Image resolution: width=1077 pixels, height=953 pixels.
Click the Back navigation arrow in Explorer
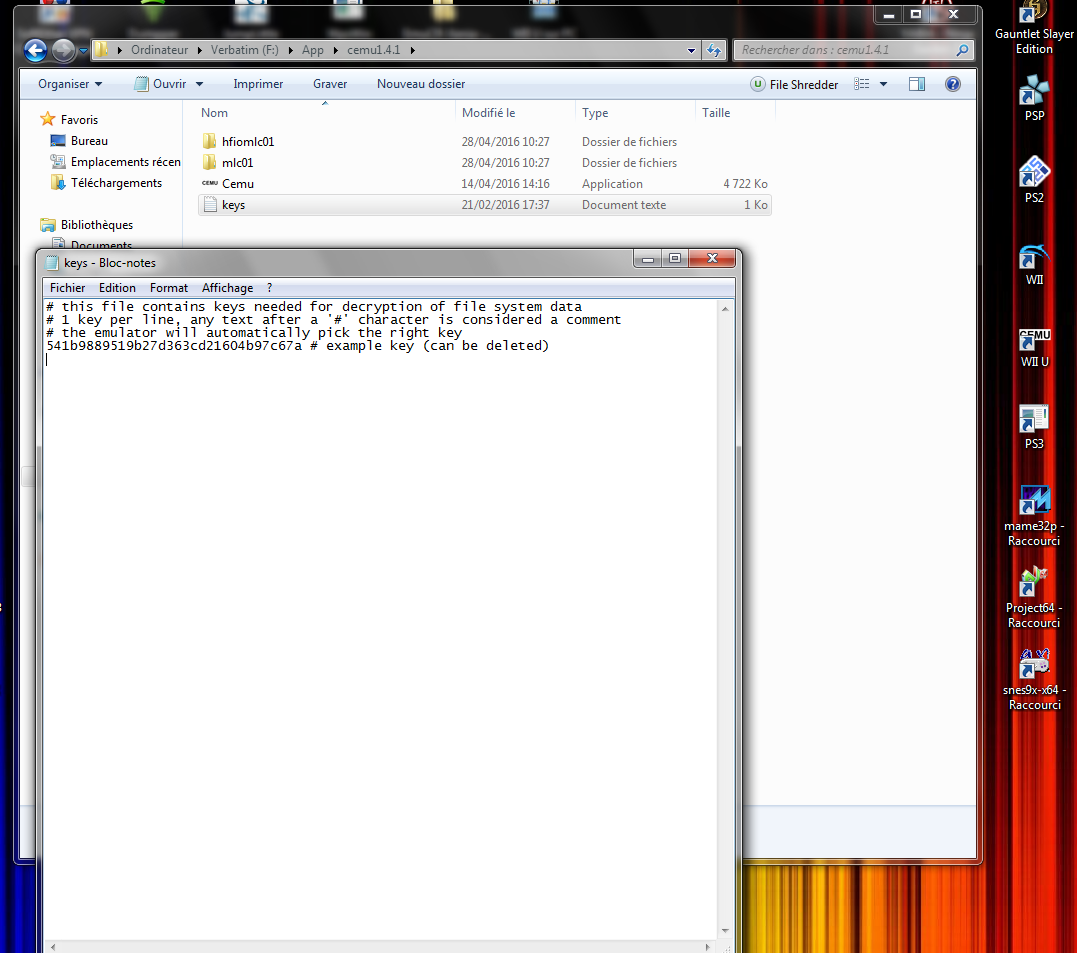pyautogui.click(x=36, y=50)
